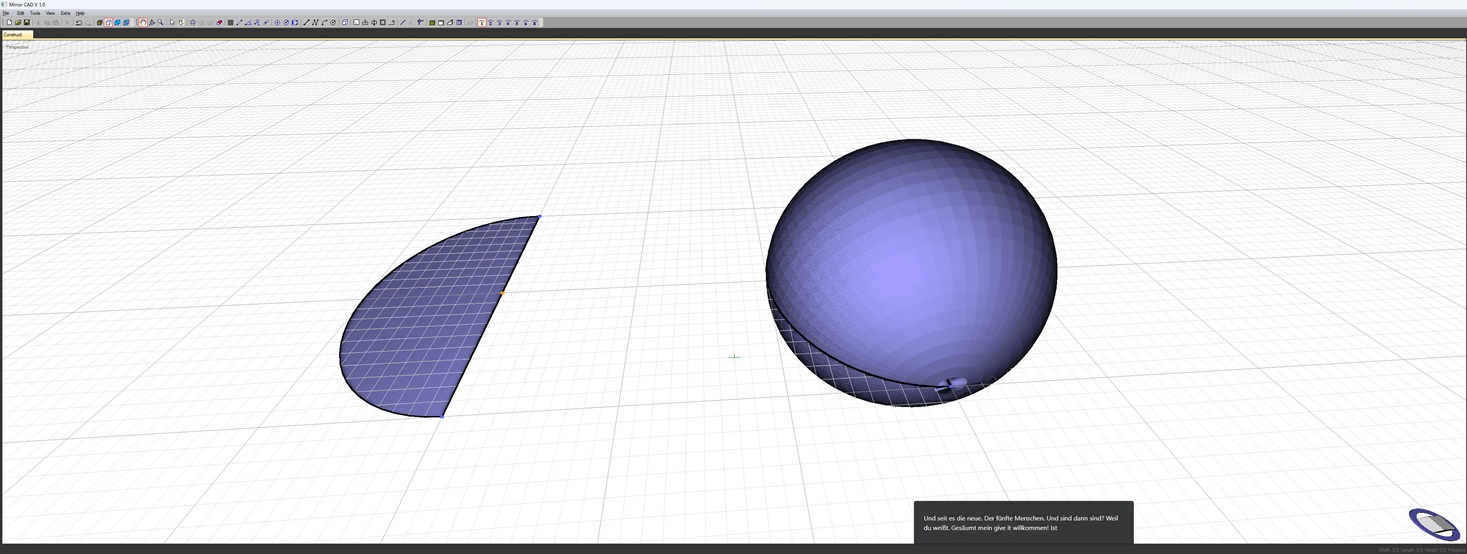Switch to the Construct tab
Viewport: 1467px width, 554px height.
pyautogui.click(x=13, y=35)
